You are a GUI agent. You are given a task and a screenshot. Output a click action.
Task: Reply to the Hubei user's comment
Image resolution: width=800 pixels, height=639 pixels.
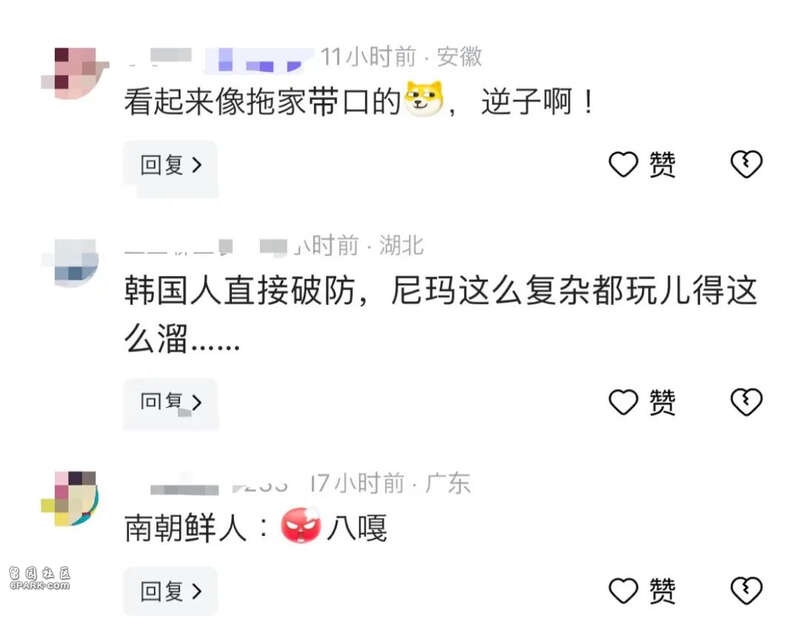pyautogui.click(x=170, y=403)
